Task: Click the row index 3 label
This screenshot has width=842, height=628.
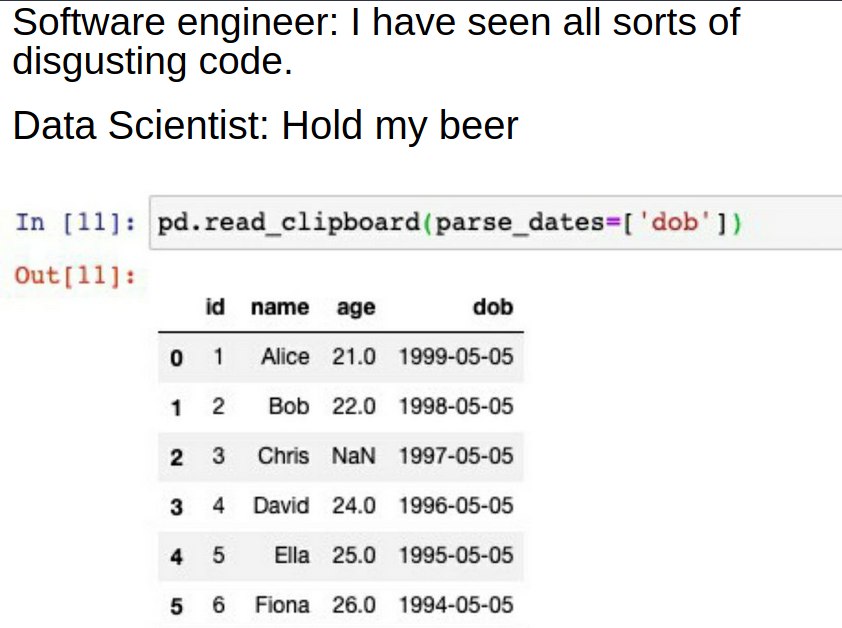Action: click(x=176, y=507)
